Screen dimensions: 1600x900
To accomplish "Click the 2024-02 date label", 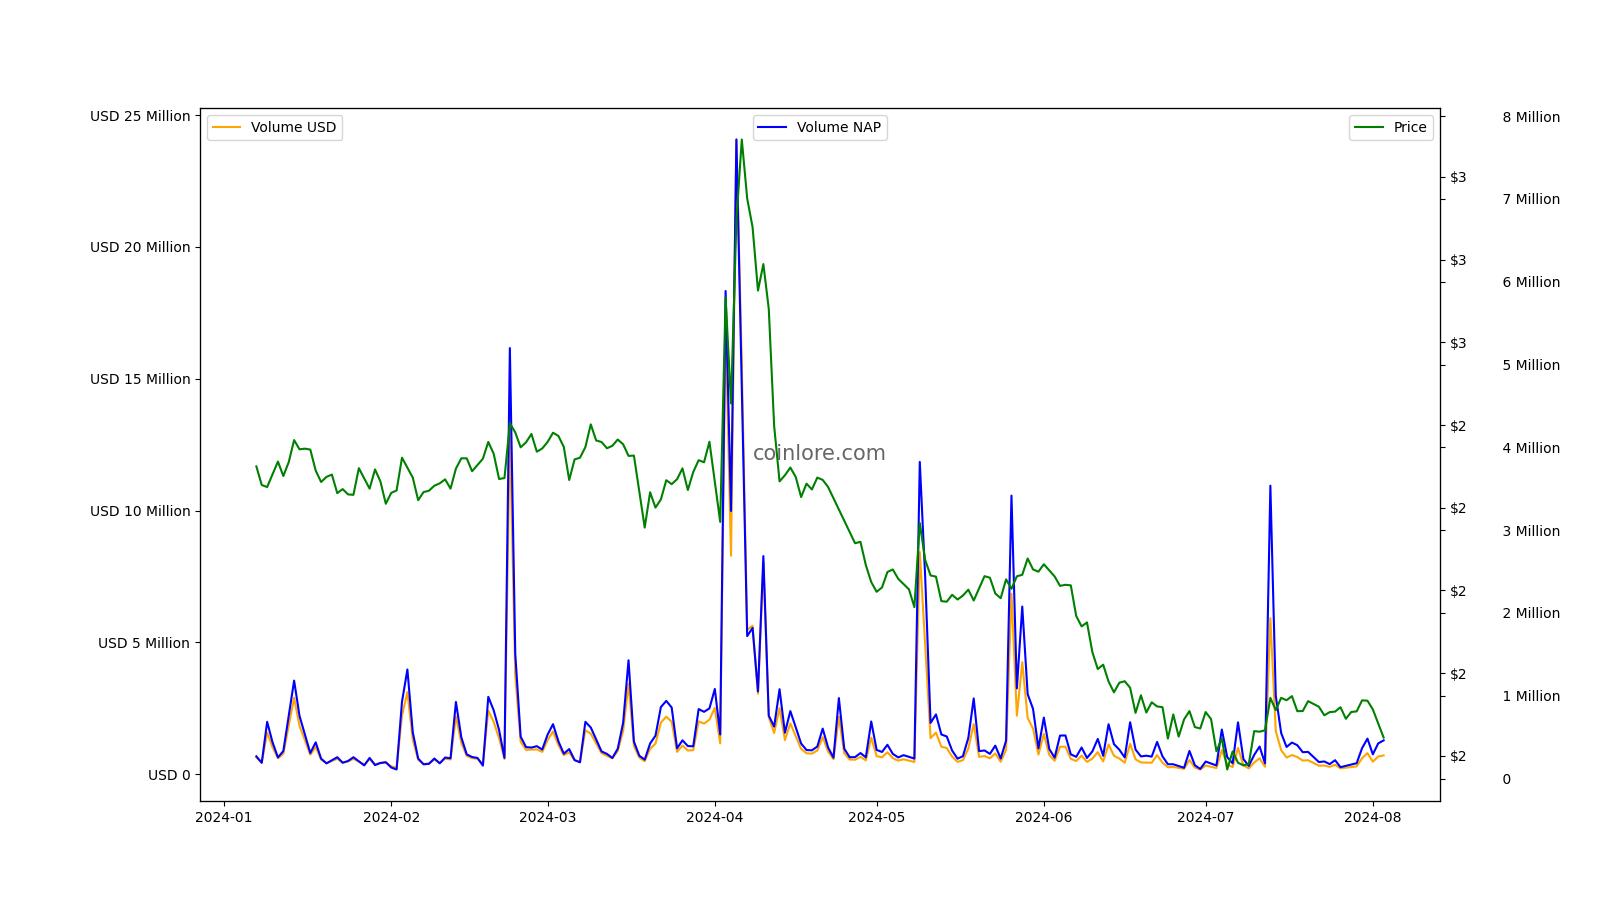I will point(392,817).
